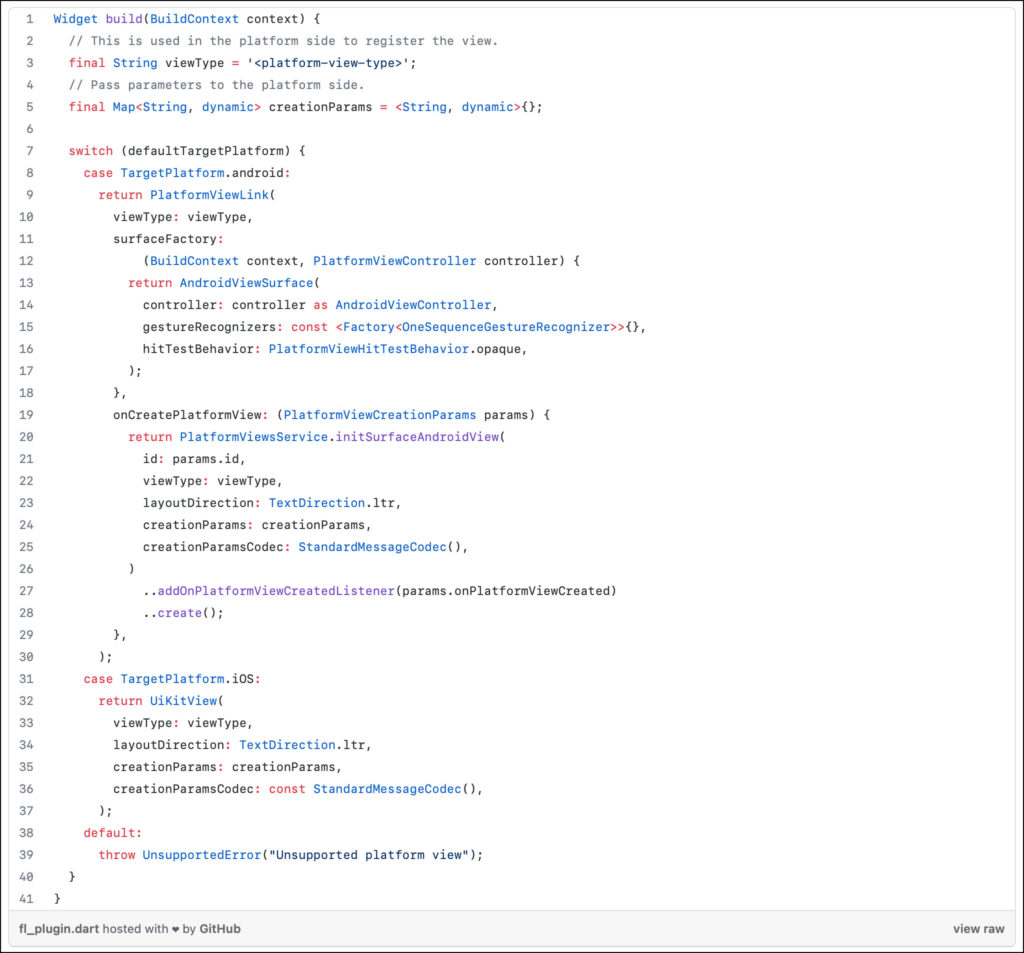Click the default: keyword
Screen dimensions: 1024x953
pos(112,832)
